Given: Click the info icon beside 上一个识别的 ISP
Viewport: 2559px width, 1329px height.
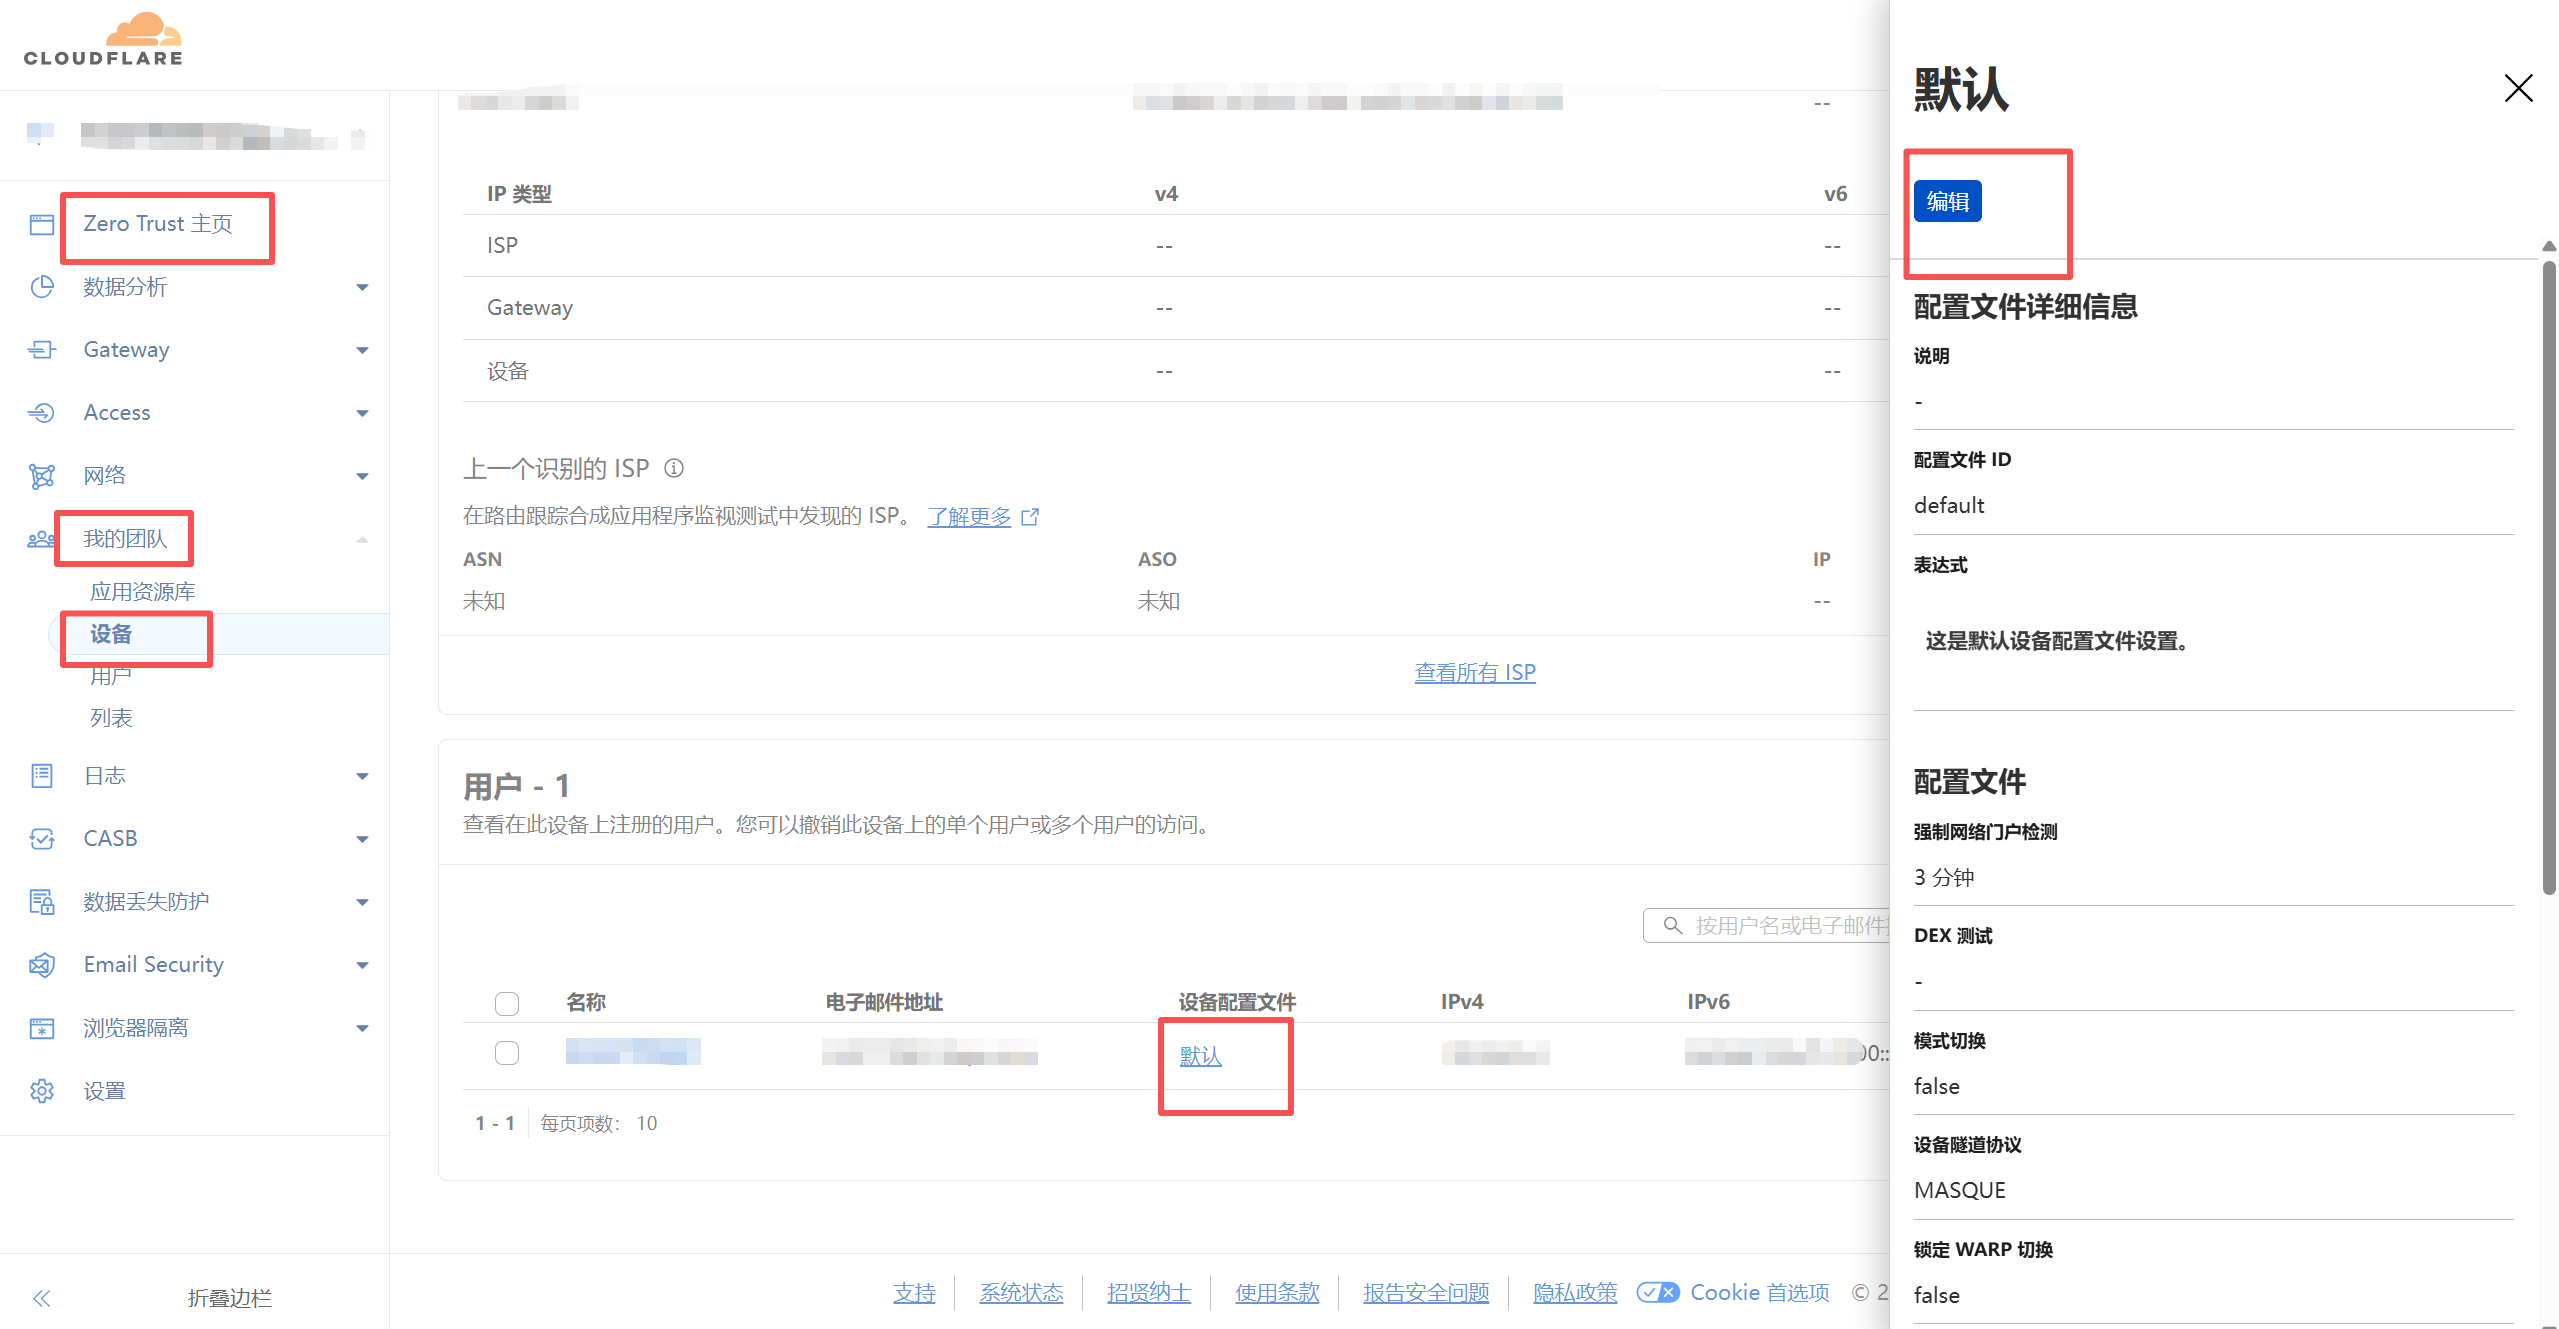Looking at the screenshot, I should [x=675, y=468].
